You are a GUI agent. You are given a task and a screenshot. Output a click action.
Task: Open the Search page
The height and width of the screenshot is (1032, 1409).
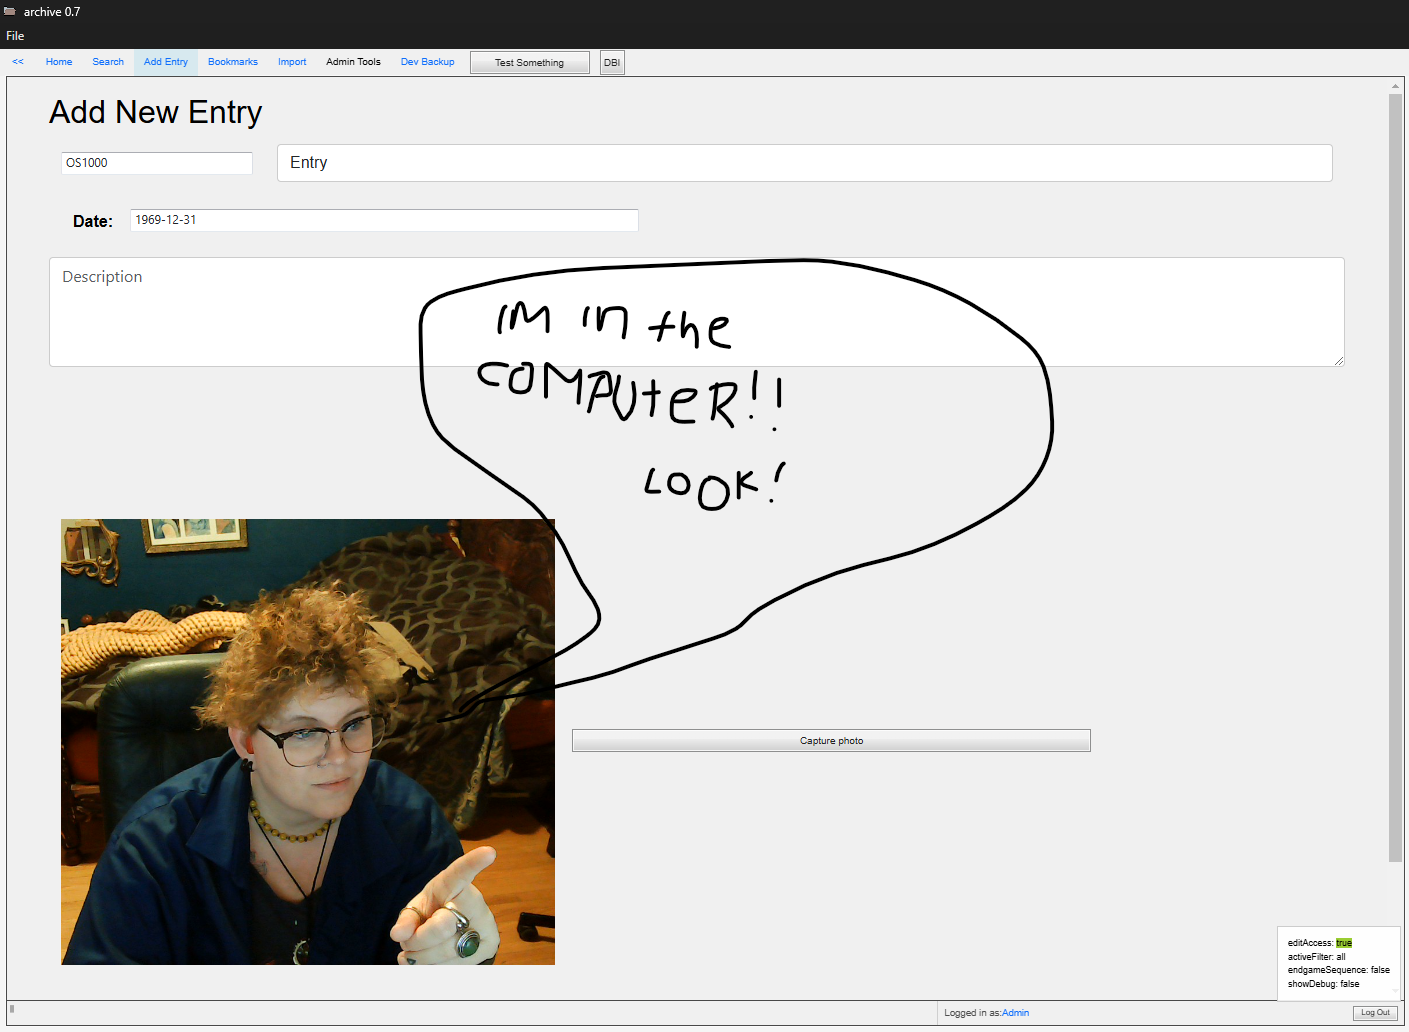108,62
